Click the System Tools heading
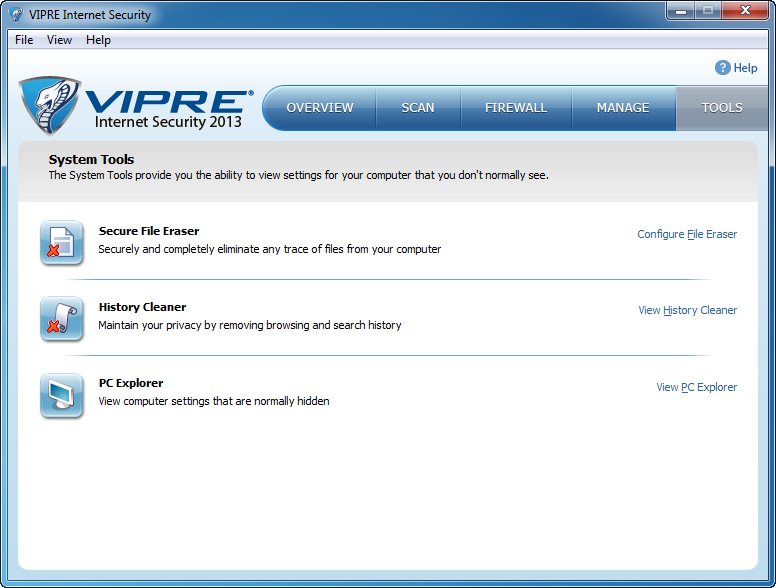Screen dimensions: 776x588 pos(91,159)
